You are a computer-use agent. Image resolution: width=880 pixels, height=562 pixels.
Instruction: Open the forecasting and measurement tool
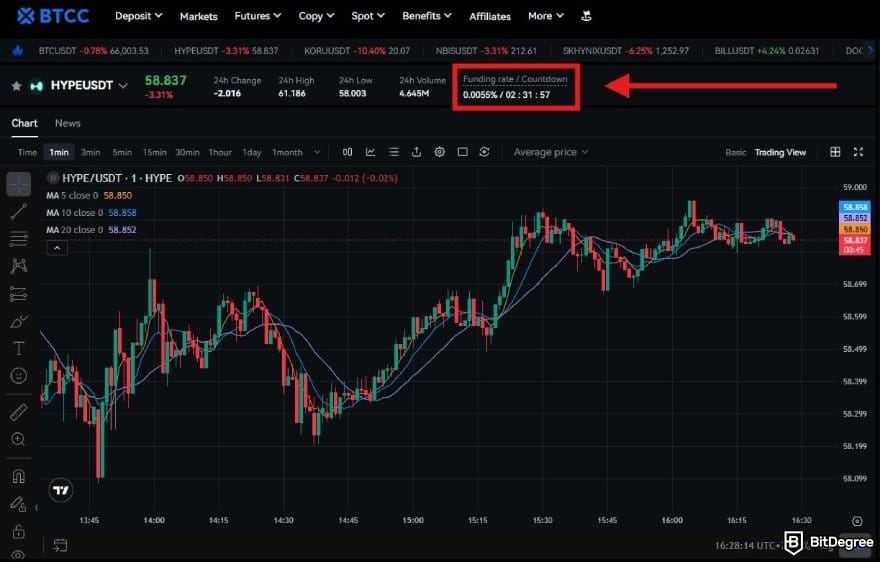19,293
